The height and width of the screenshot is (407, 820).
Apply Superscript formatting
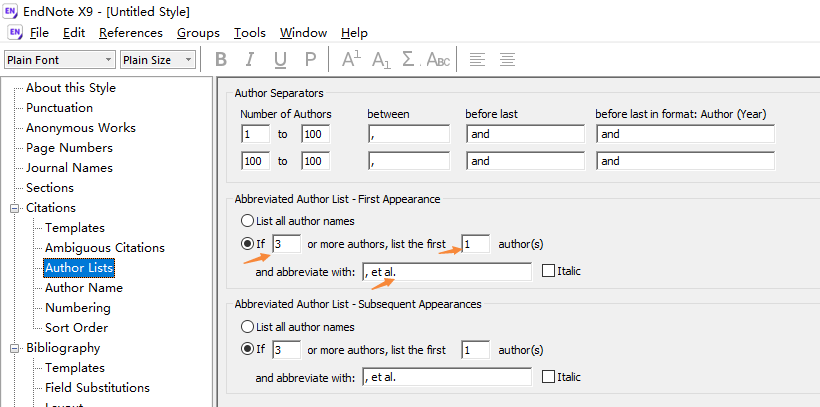(x=351, y=59)
